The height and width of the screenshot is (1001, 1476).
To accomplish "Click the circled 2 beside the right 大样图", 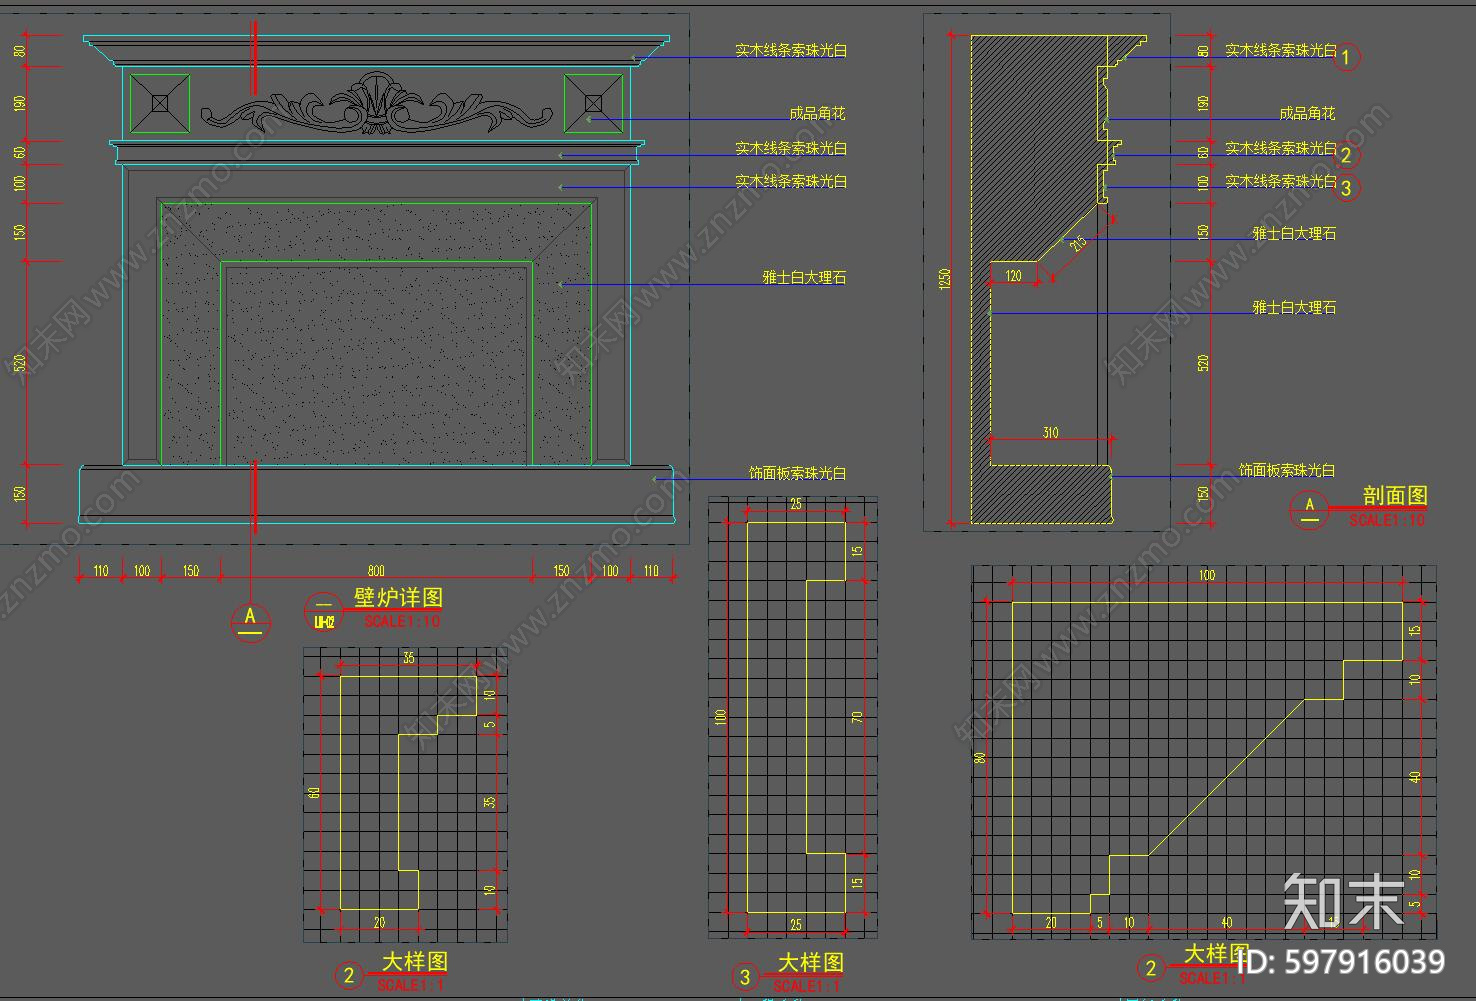I will [x=1150, y=968].
